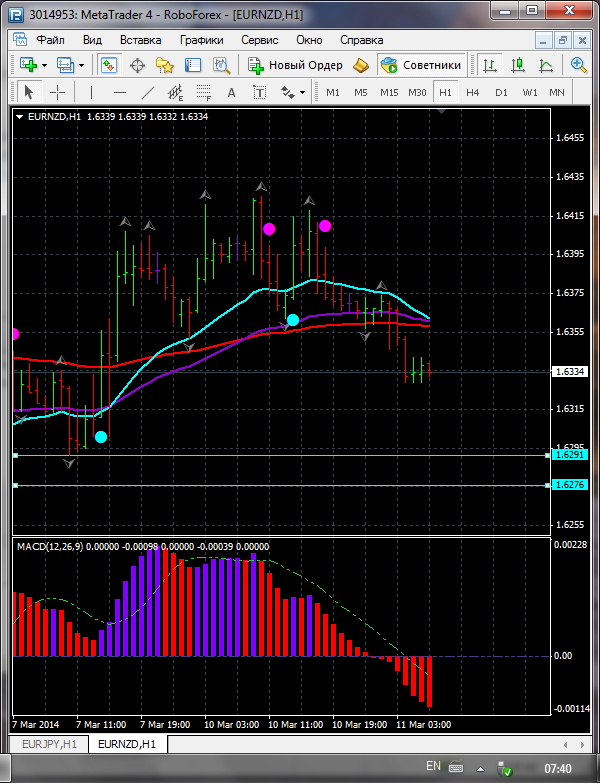600x784 pixels.
Task: Choose the text label tool
Action: coord(260,92)
